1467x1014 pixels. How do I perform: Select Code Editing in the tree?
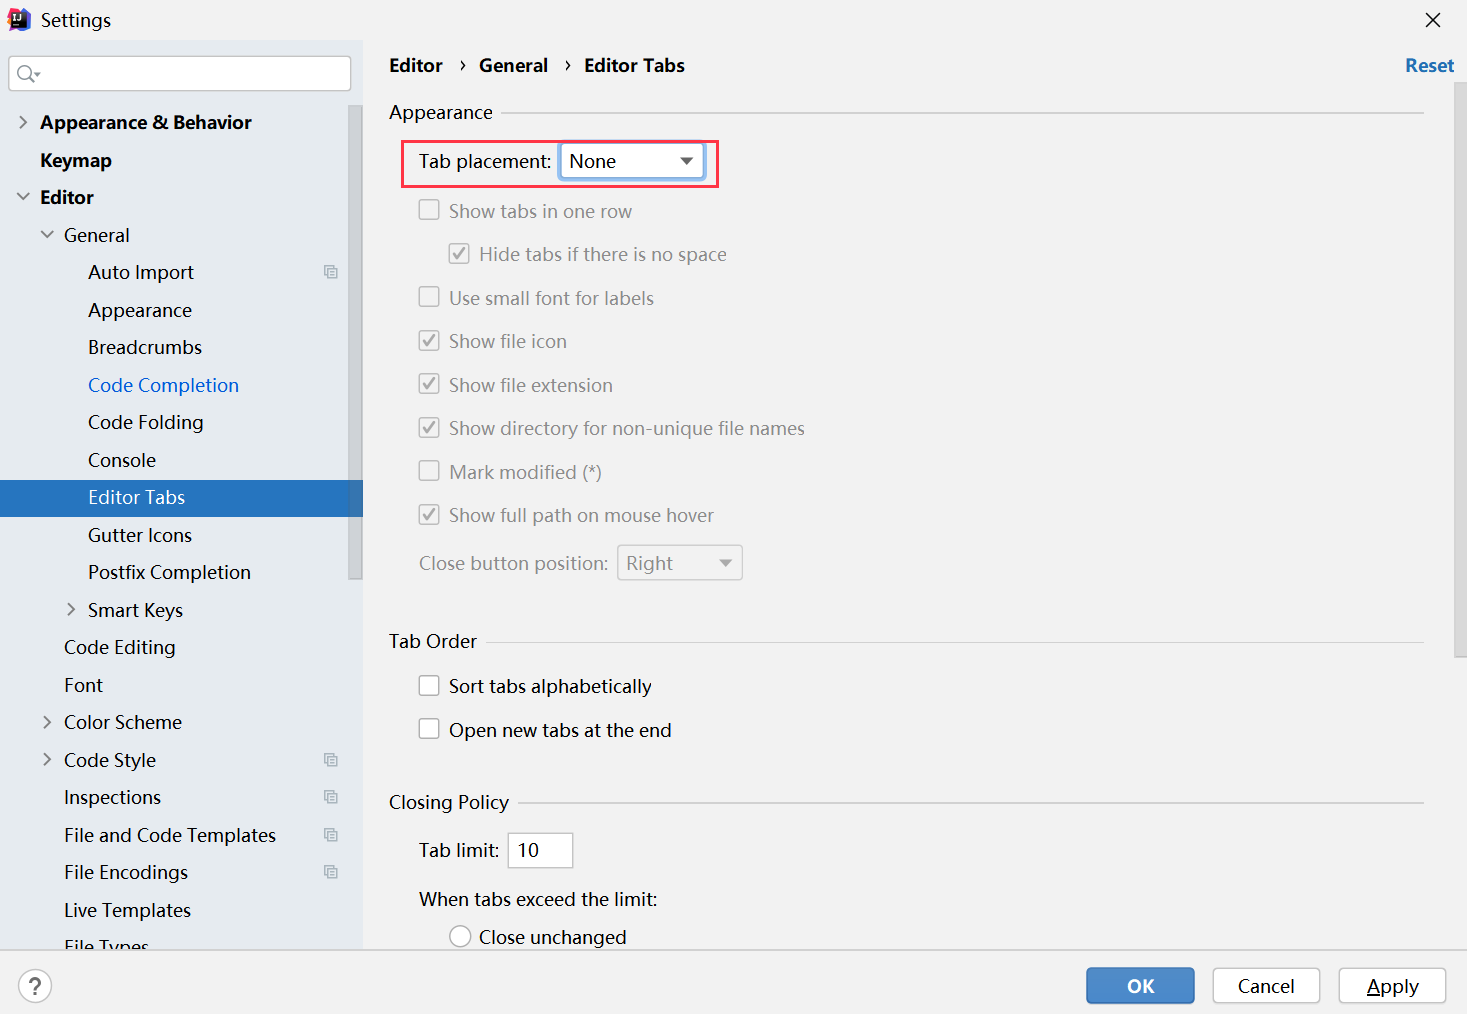pyautogui.click(x=120, y=647)
